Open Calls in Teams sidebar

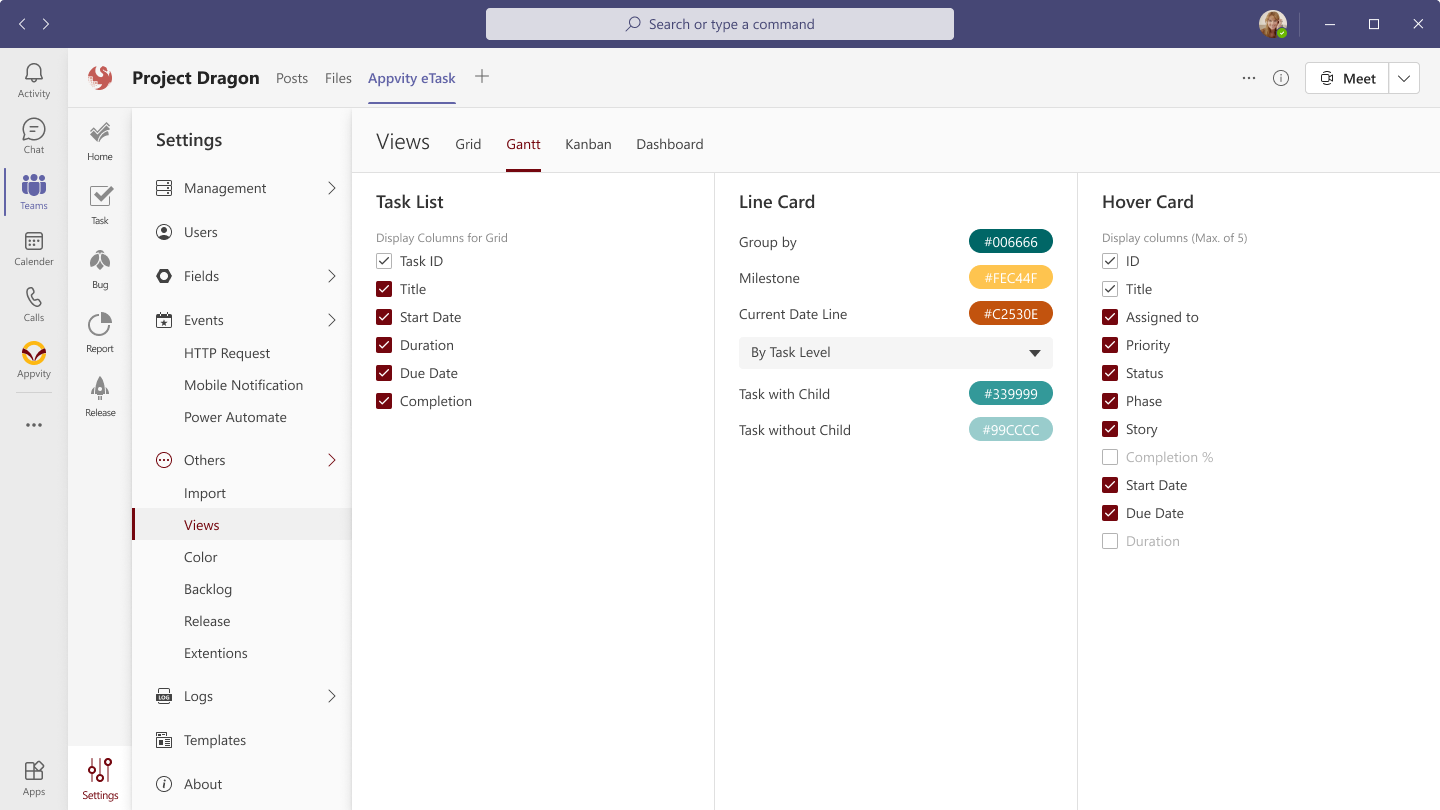[x=34, y=303]
